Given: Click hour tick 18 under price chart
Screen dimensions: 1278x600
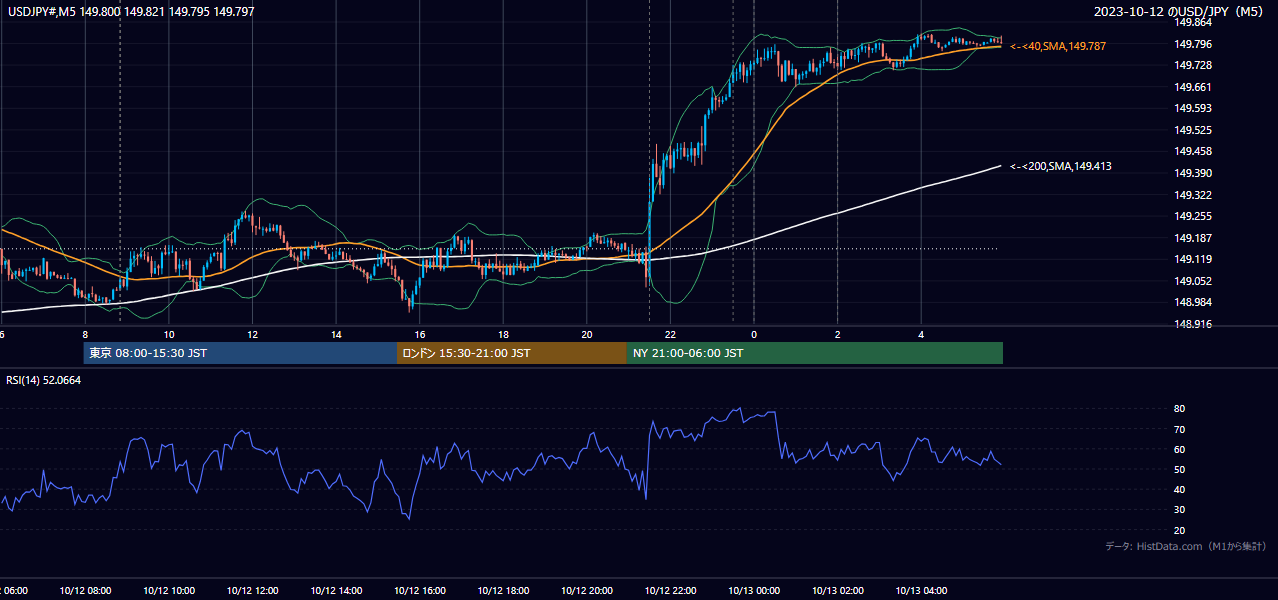Looking at the screenshot, I should 503,335.
